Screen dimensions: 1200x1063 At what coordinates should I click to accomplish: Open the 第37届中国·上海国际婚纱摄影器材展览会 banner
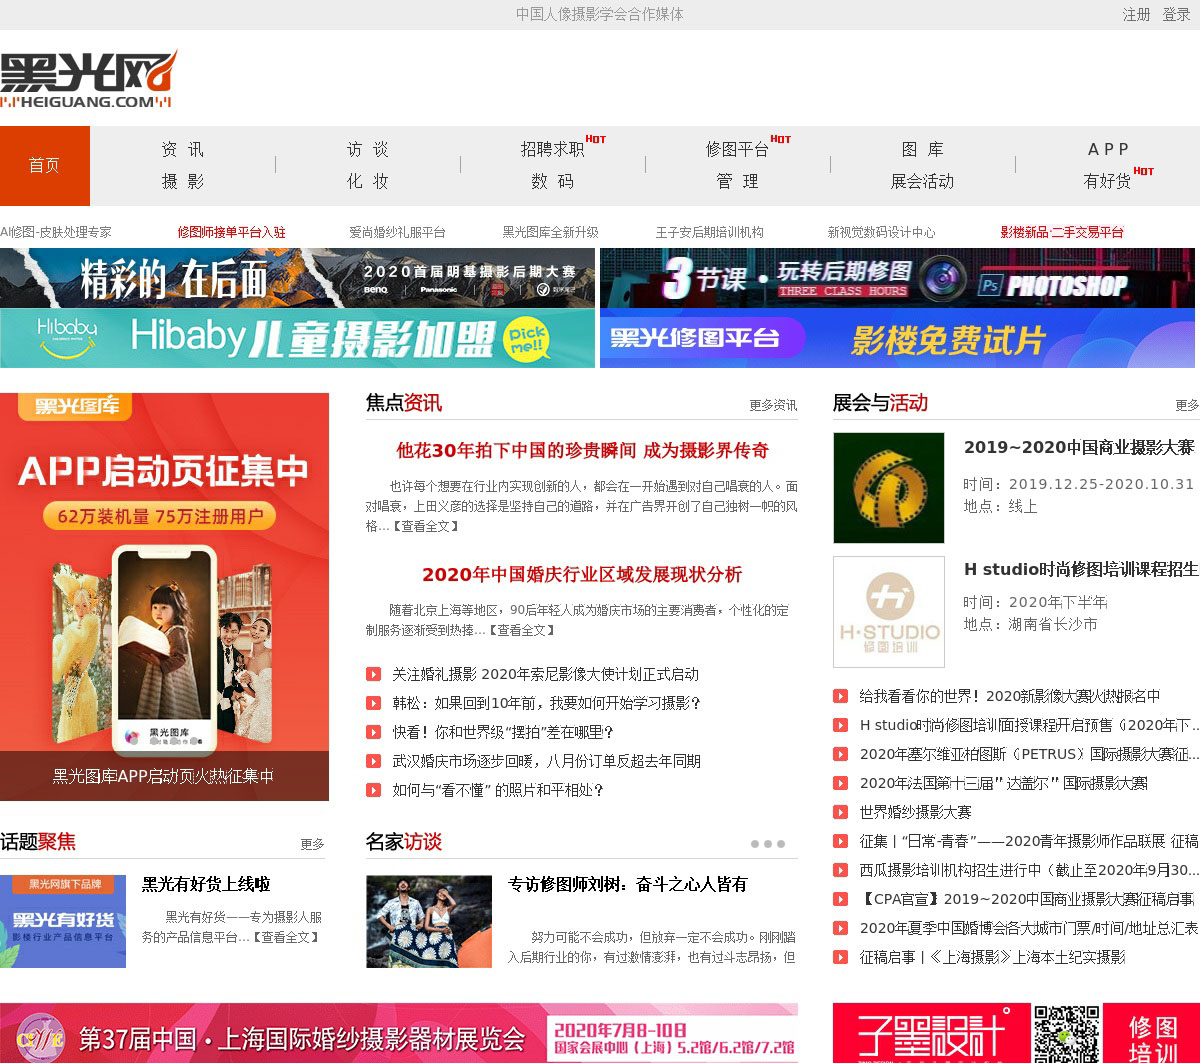(399, 1033)
